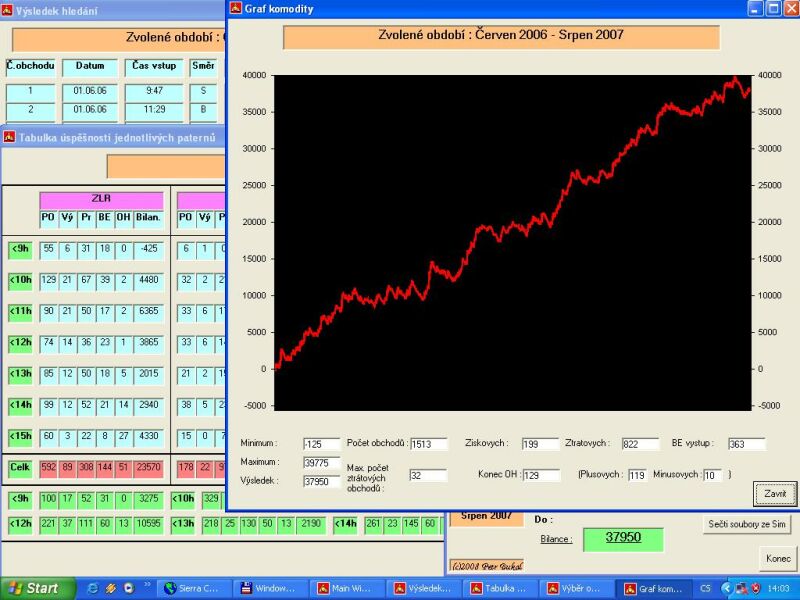Image resolution: width=800 pixels, height=600 pixels.
Task: Click the Graf komodity window title icon
Action: 235,8
